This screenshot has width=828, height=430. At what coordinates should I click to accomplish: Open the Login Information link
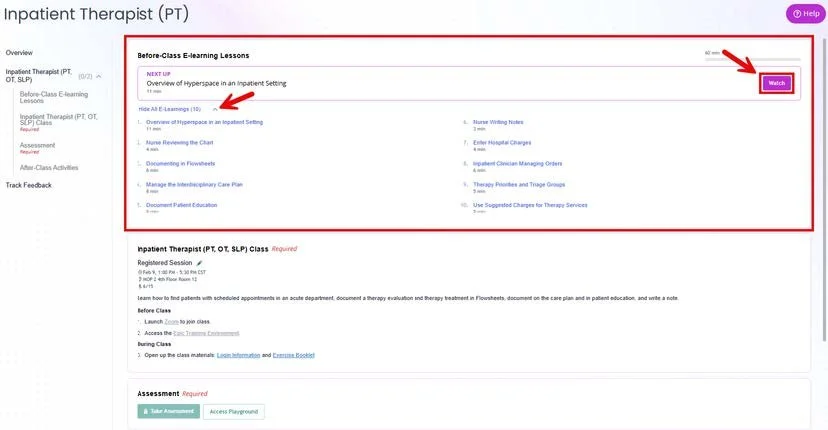(x=238, y=356)
